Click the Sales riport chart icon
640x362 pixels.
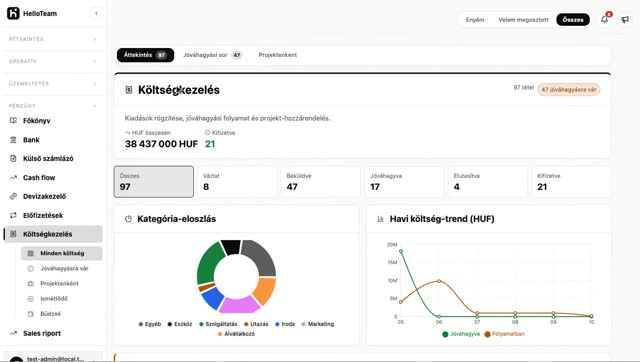[x=13, y=333]
